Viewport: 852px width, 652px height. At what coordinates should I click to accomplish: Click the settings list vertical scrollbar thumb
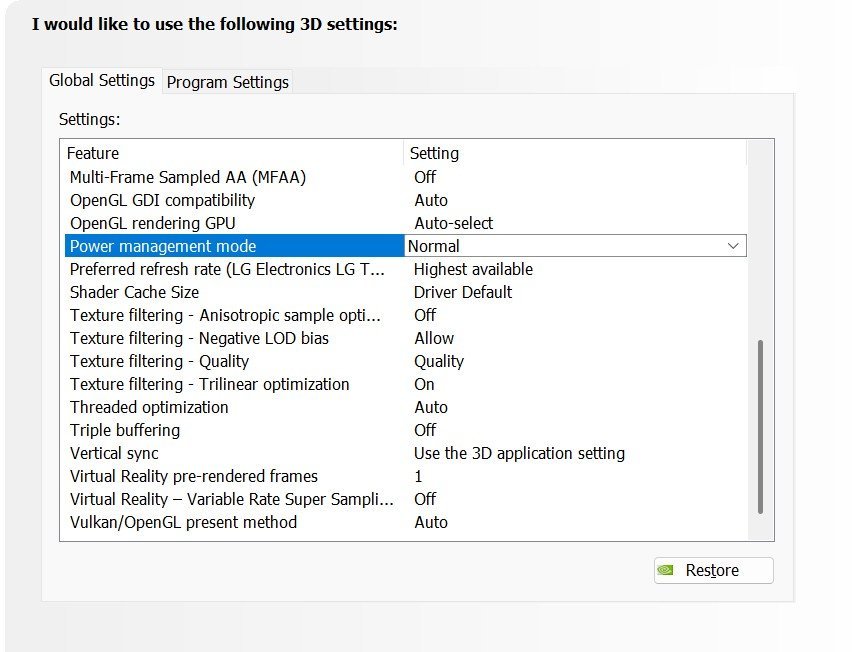760,427
